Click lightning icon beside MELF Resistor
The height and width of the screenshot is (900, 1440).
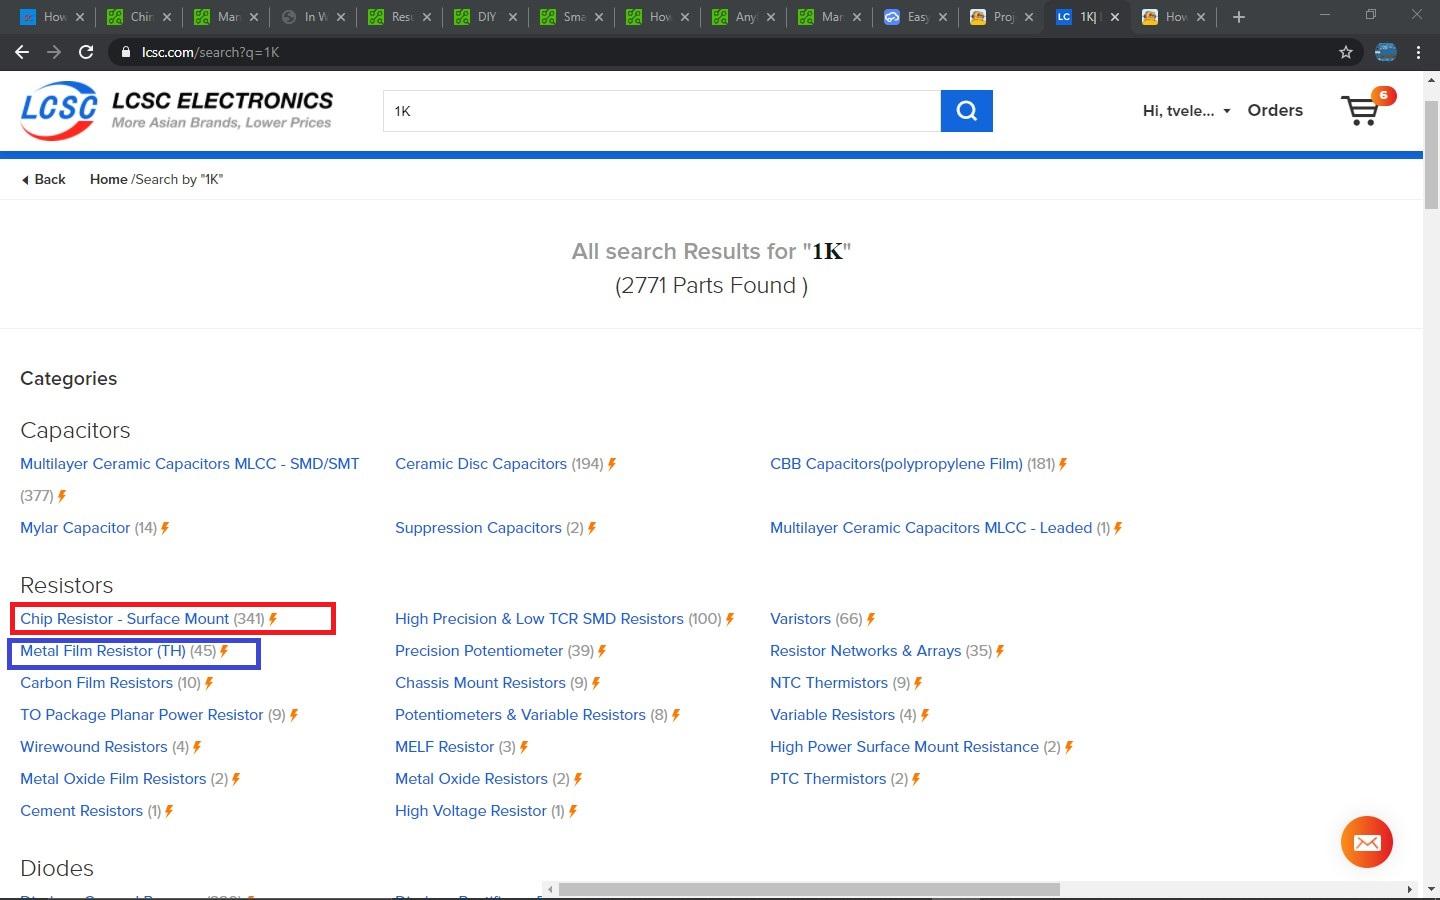coord(524,747)
